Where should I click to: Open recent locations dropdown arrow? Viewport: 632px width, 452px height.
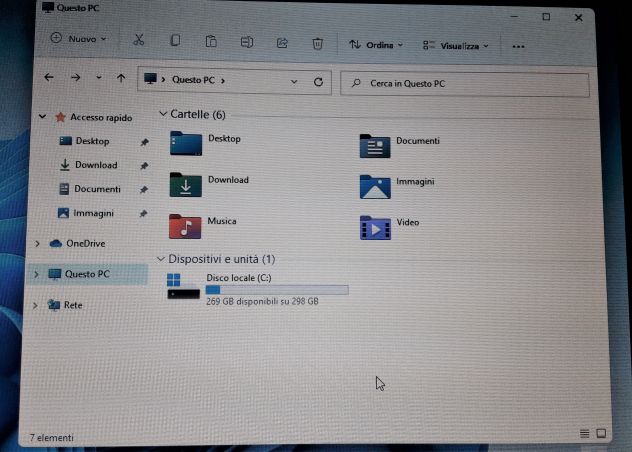point(99,77)
